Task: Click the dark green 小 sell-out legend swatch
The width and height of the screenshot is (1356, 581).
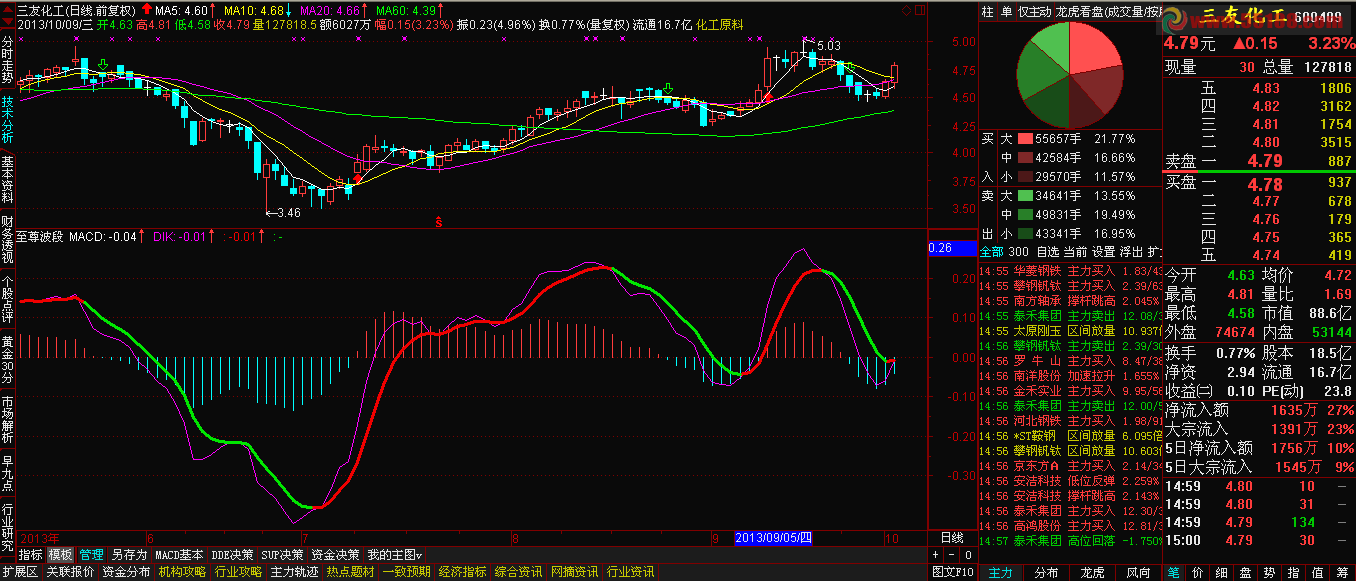Action: [1025, 234]
